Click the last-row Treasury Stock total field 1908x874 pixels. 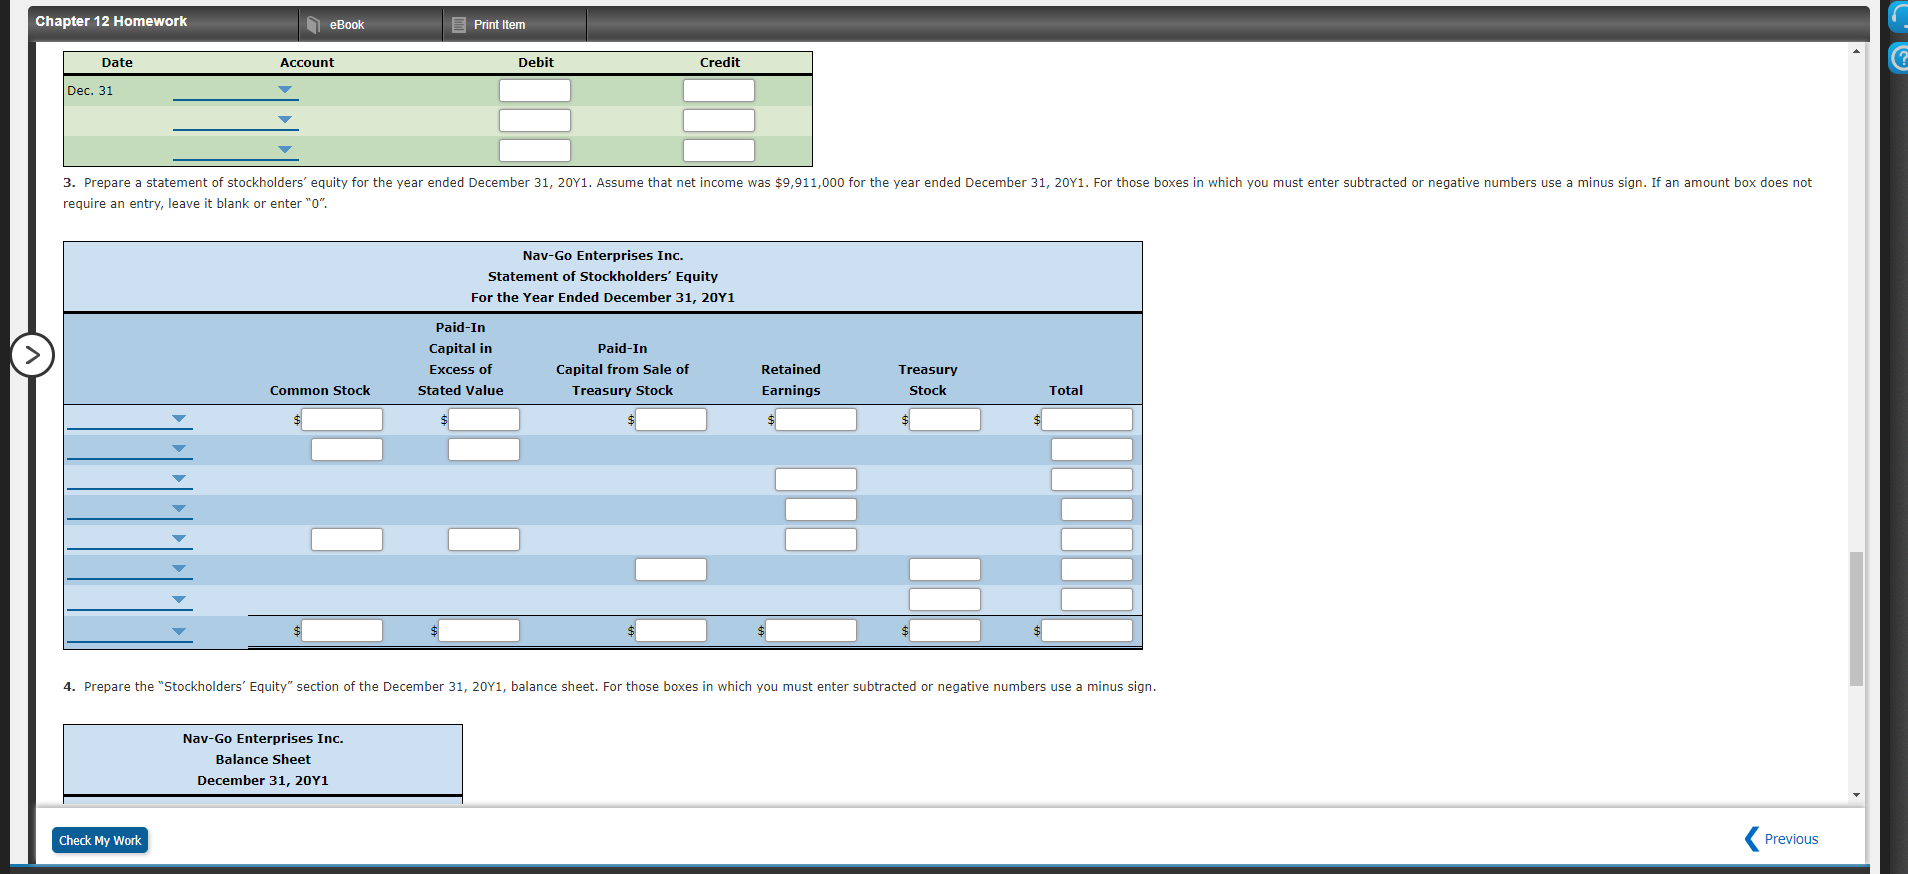(x=945, y=630)
